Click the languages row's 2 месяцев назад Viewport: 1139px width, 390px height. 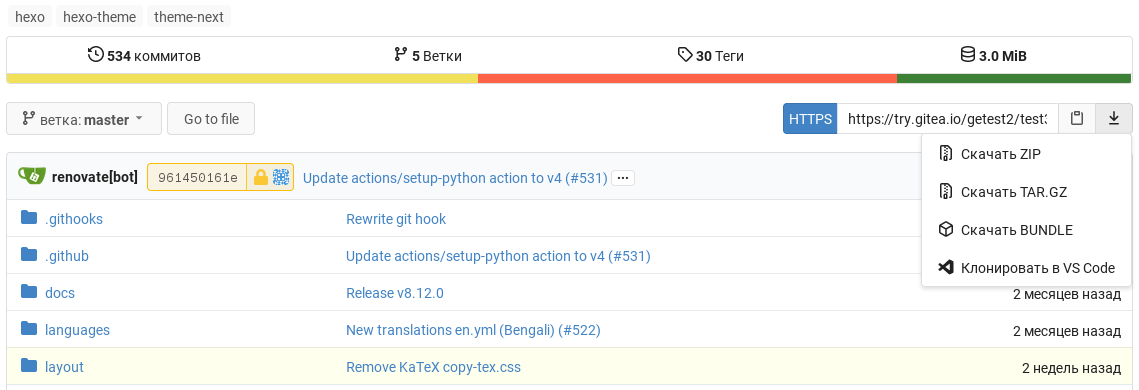coord(1066,330)
